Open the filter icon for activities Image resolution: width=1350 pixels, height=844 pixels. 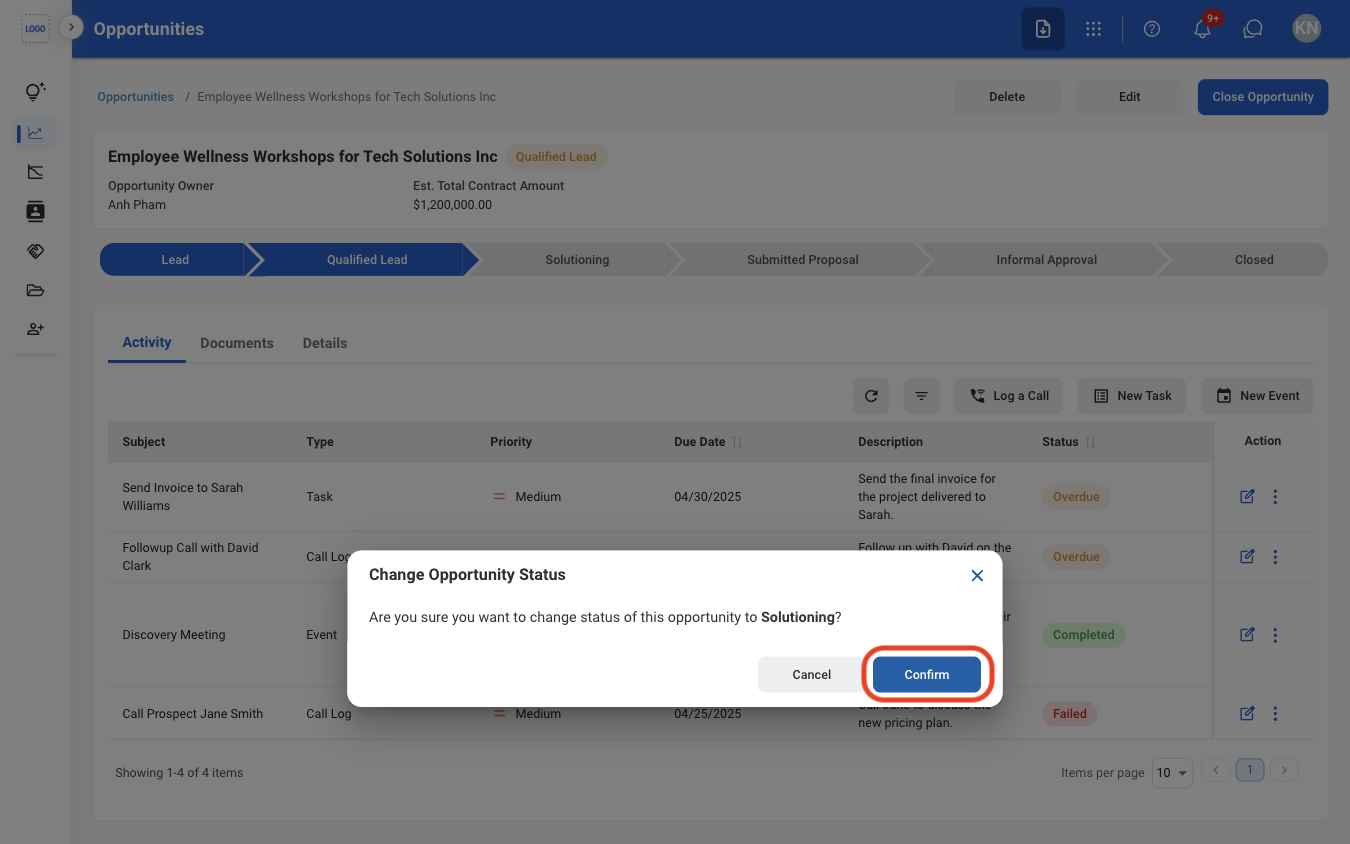tap(921, 396)
